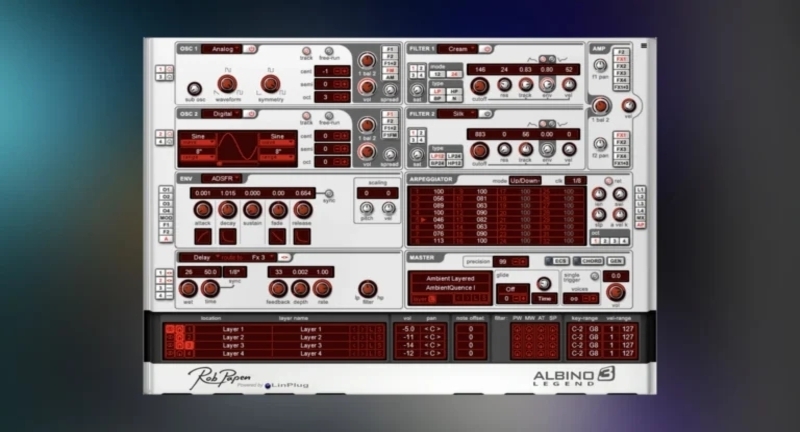Screen dimensions: 800x432
Task: Click the wave morph slider in OSC 2
Action: (238, 164)
